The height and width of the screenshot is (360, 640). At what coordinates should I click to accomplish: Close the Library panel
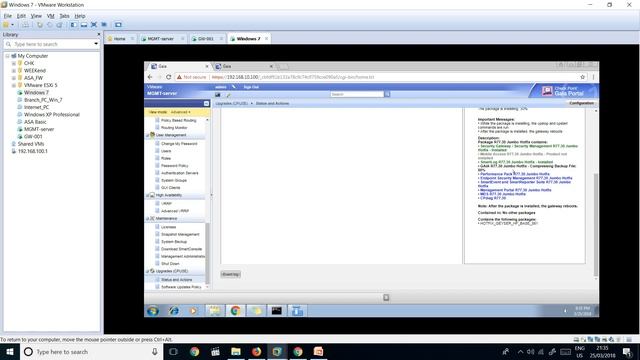tap(98, 35)
